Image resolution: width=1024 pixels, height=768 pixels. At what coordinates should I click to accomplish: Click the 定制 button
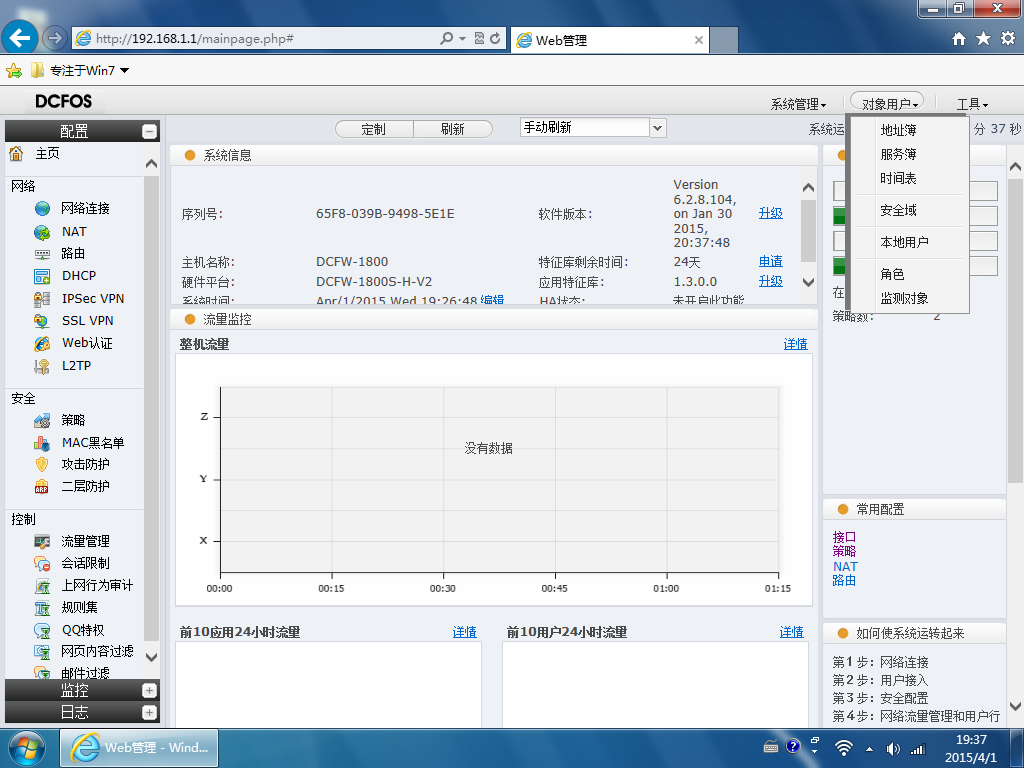click(x=374, y=129)
